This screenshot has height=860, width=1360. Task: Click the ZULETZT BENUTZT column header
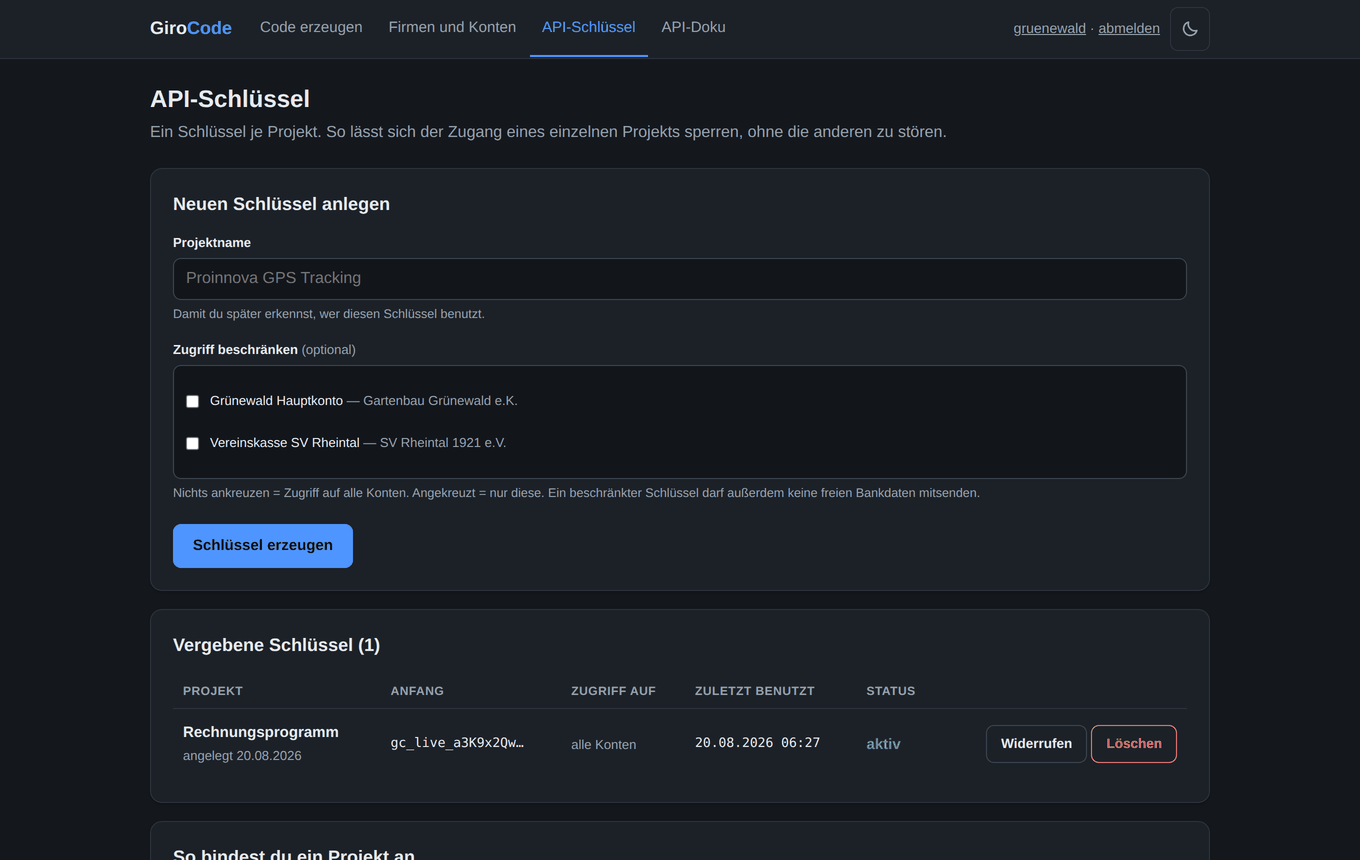pyautogui.click(x=755, y=691)
